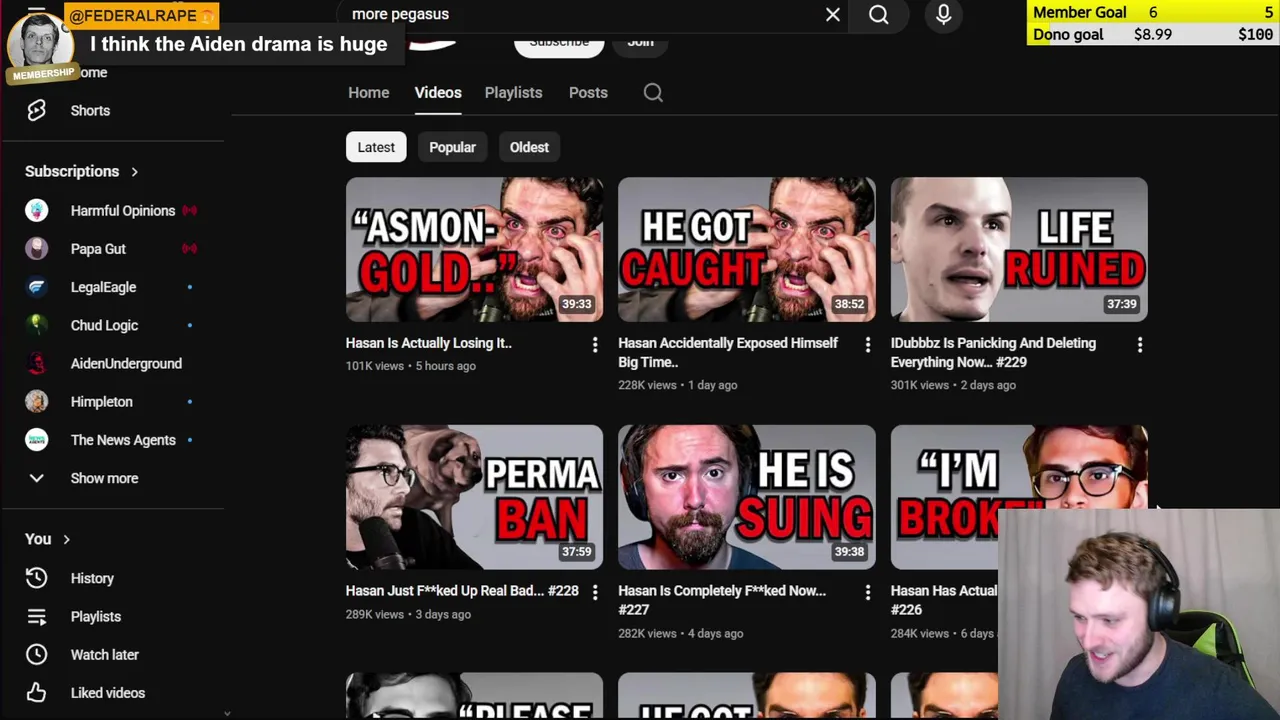Open Liked videos thumbs-up icon

click(x=36, y=693)
